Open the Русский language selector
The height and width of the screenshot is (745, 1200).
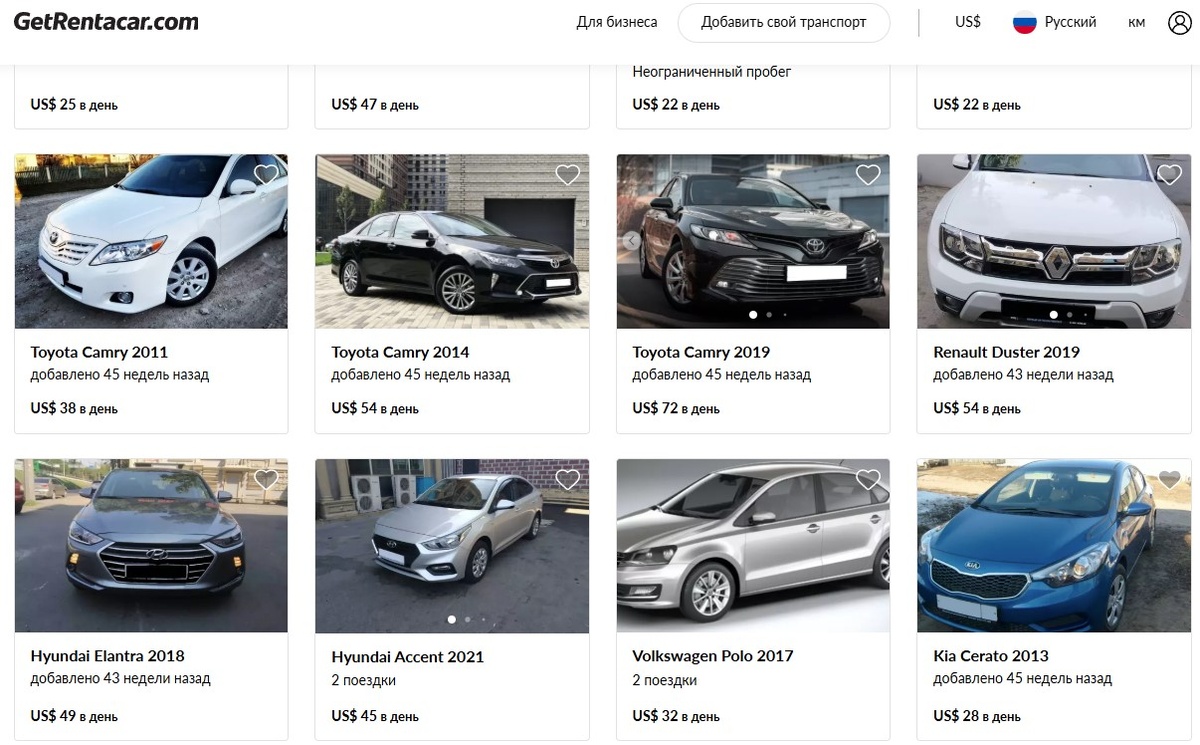pyautogui.click(x=1070, y=21)
